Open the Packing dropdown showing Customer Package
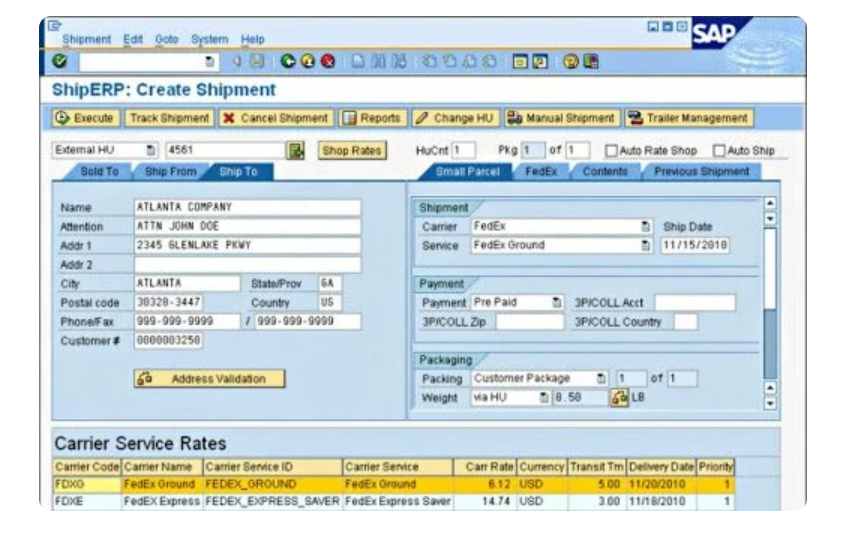 coord(601,378)
